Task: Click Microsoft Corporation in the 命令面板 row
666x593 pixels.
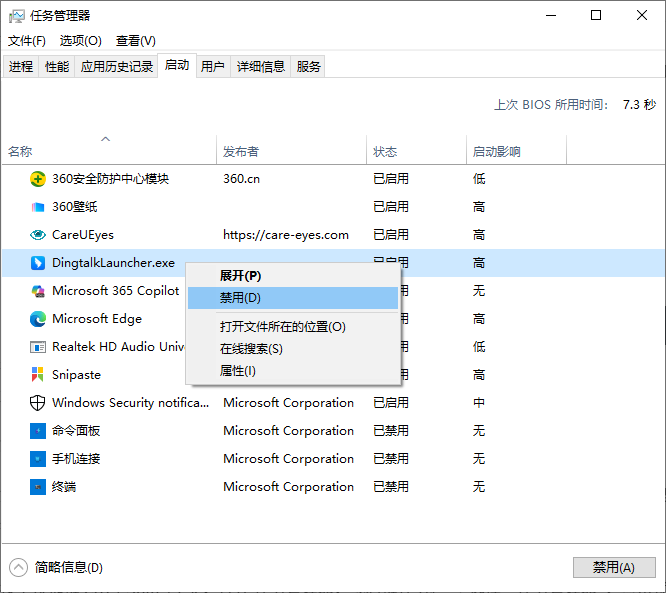Action: tap(289, 431)
